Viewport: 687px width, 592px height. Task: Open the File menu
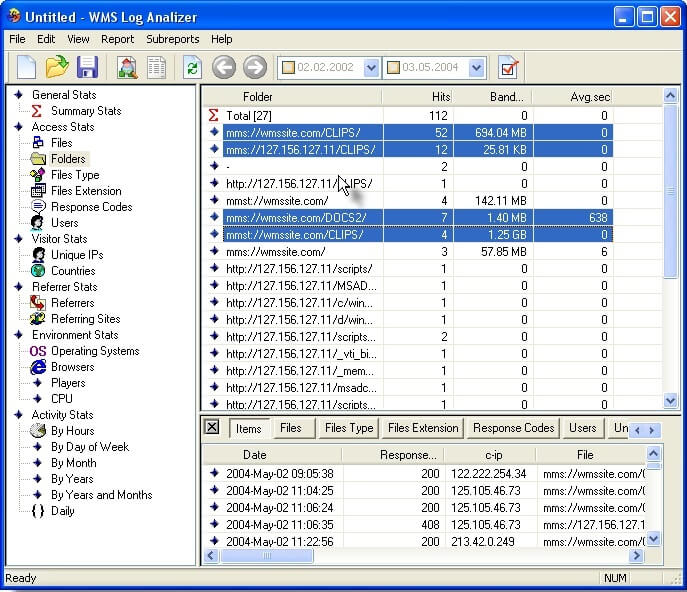click(17, 39)
